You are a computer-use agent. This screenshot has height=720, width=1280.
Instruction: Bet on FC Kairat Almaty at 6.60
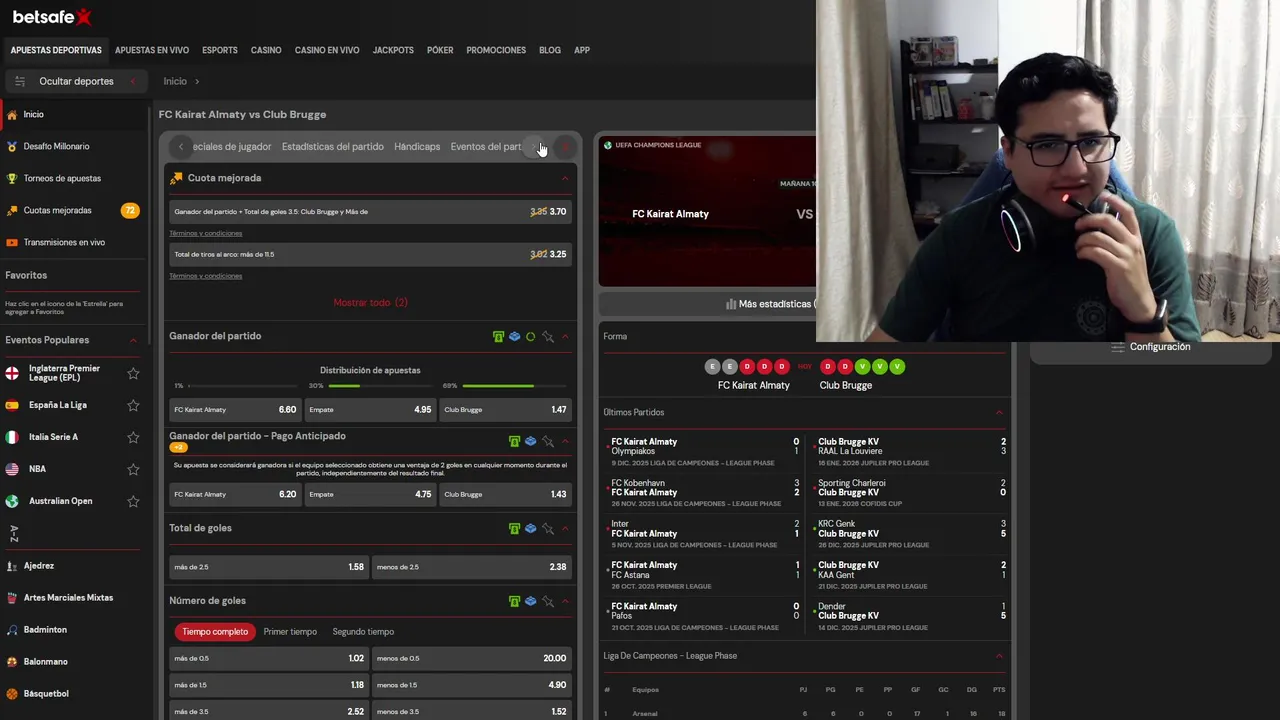[x=235, y=410]
